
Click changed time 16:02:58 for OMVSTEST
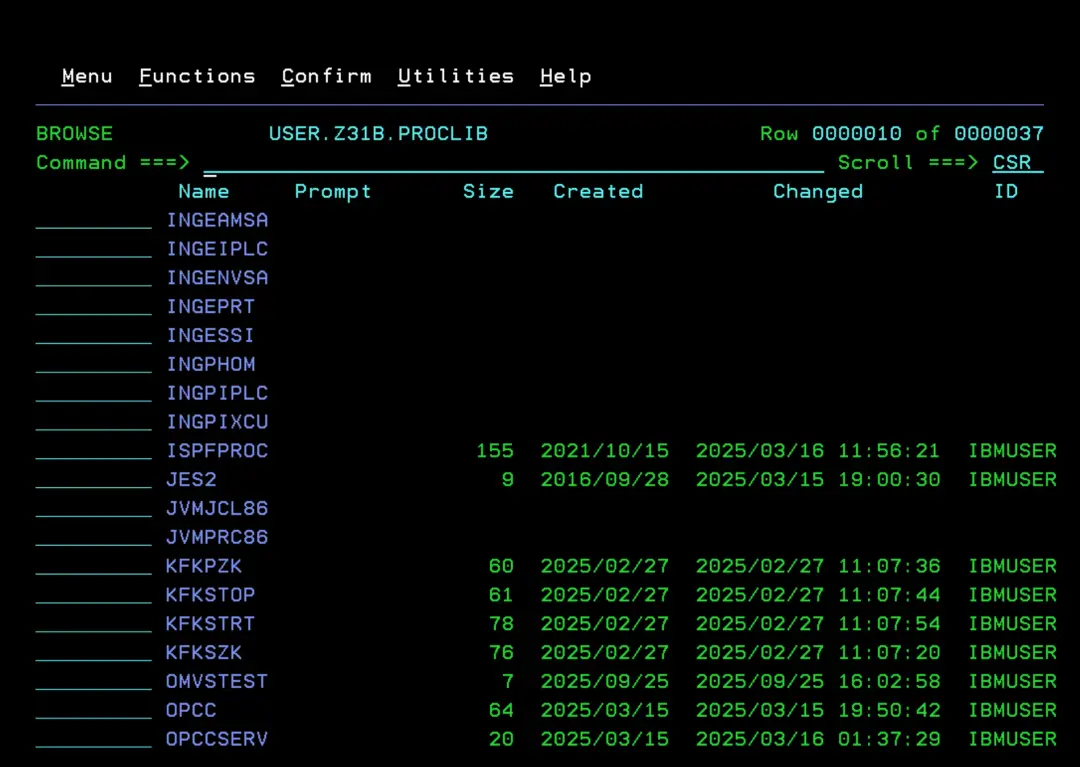889,682
